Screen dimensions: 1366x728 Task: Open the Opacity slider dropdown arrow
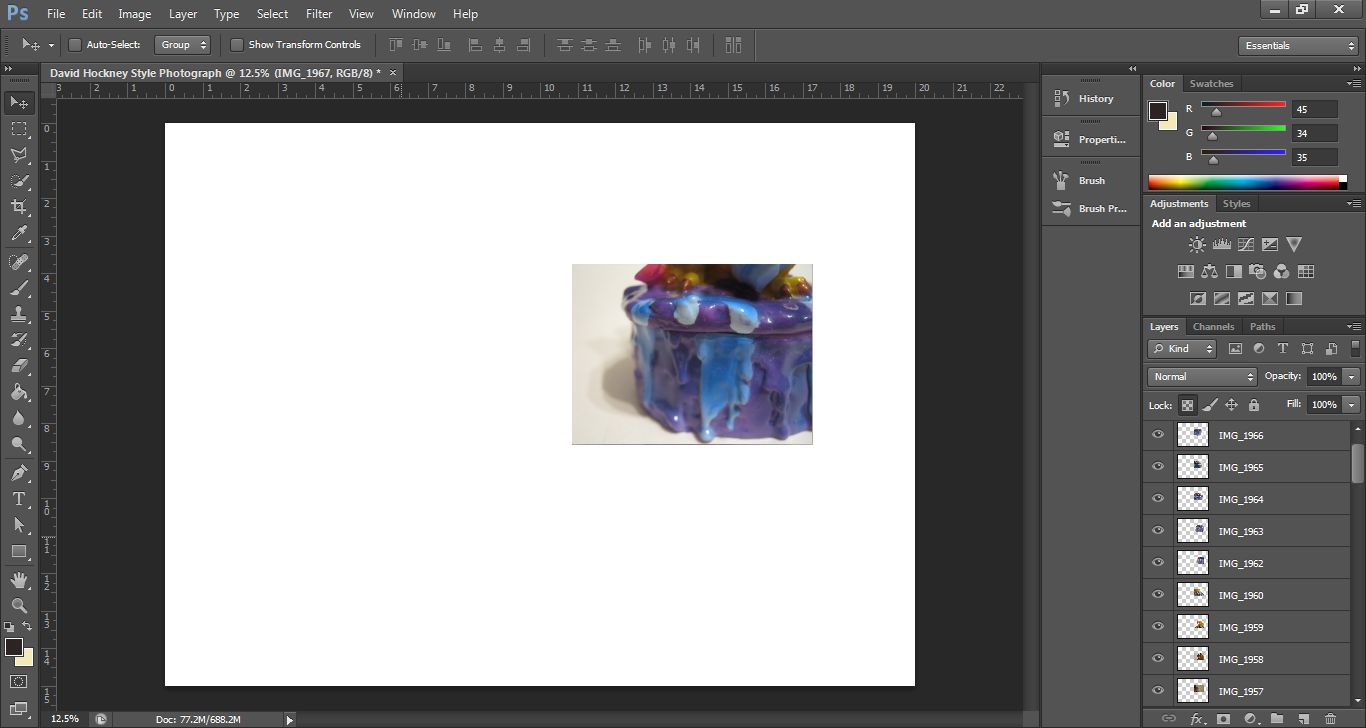[1352, 377]
